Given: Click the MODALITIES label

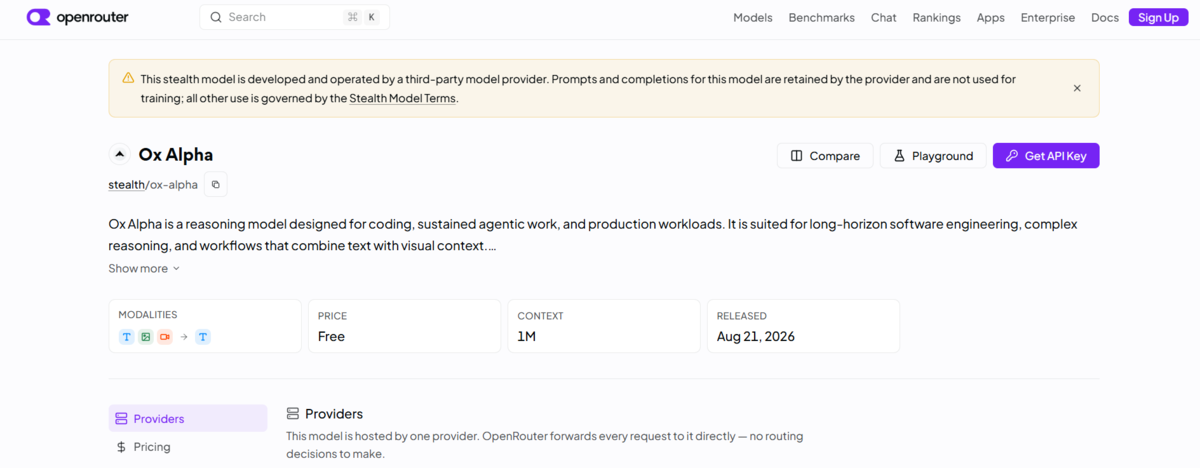Looking at the screenshot, I should pyautogui.click(x=147, y=314).
